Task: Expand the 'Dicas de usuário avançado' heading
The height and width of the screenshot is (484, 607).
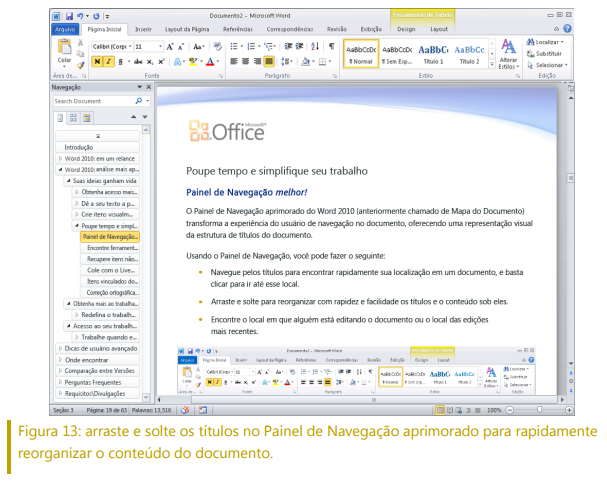Action: [x=58, y=347]
